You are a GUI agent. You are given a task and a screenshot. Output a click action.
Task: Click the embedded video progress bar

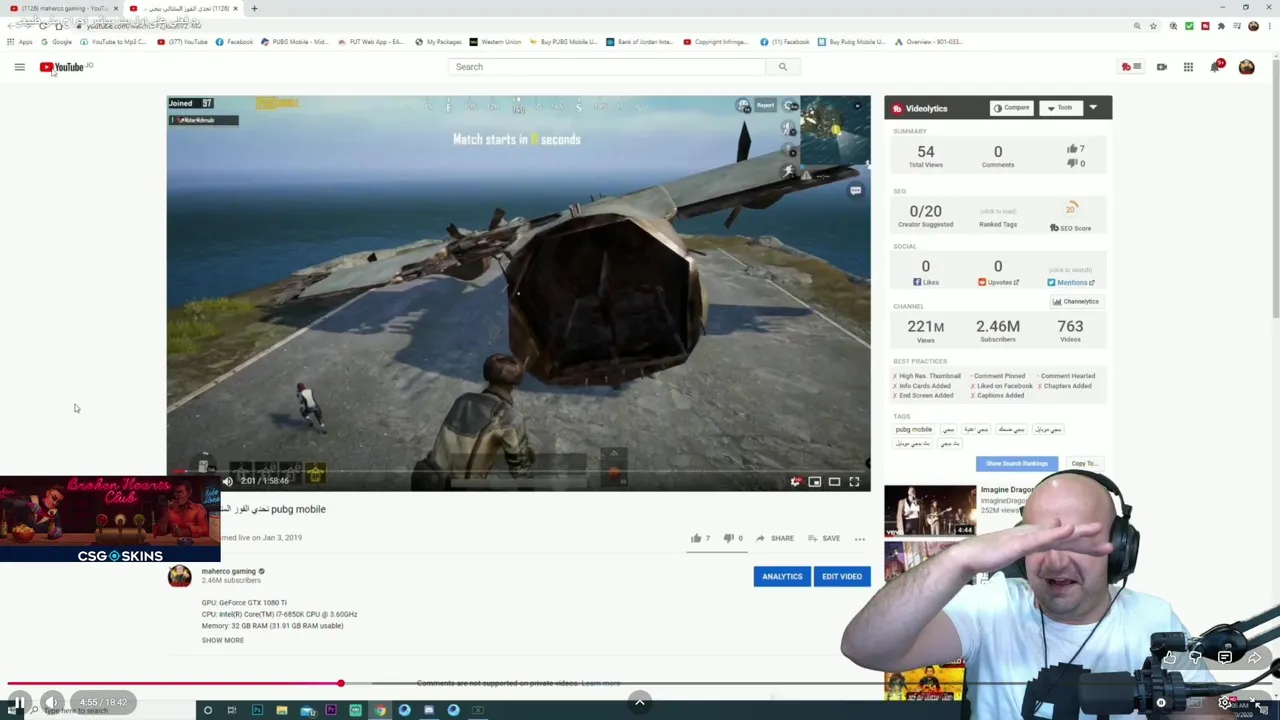click(518, 471)
